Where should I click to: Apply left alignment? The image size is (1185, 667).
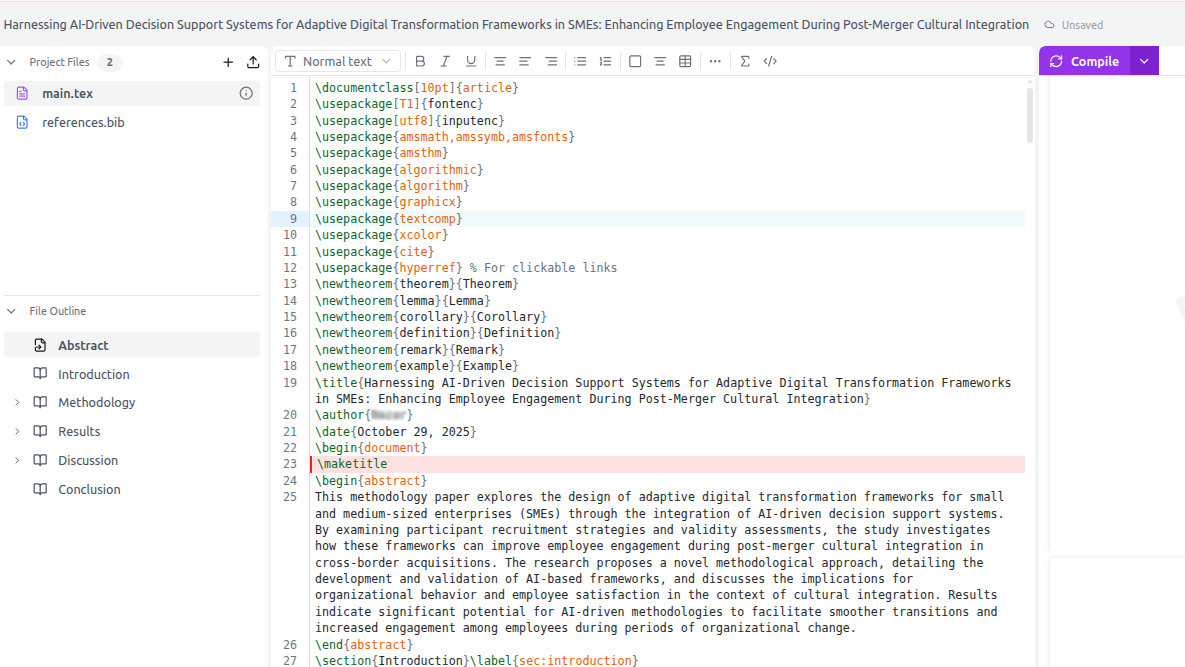pyautogui.click(x=524, y=61)
